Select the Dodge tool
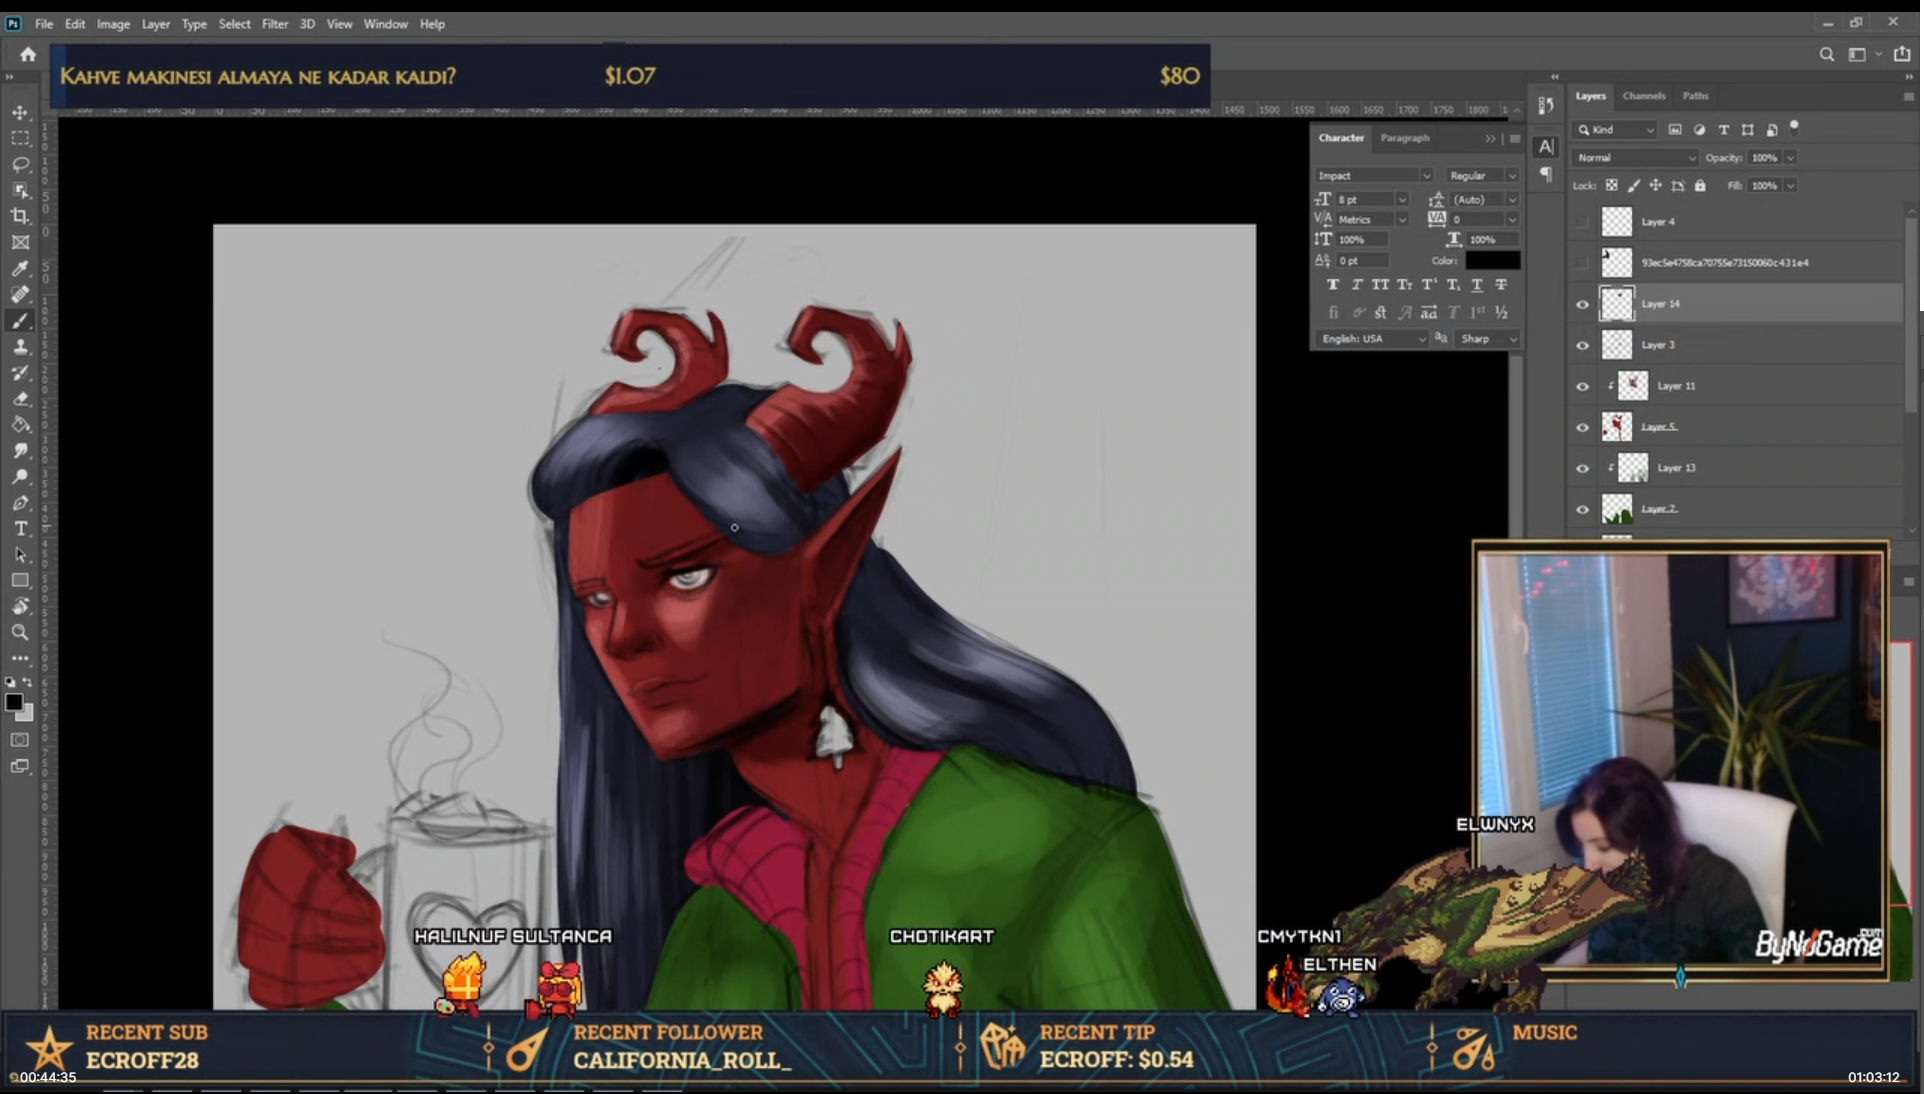The height and width of the screenshot is (1094, 1924). pyautogui.click(x=20, y=476)
